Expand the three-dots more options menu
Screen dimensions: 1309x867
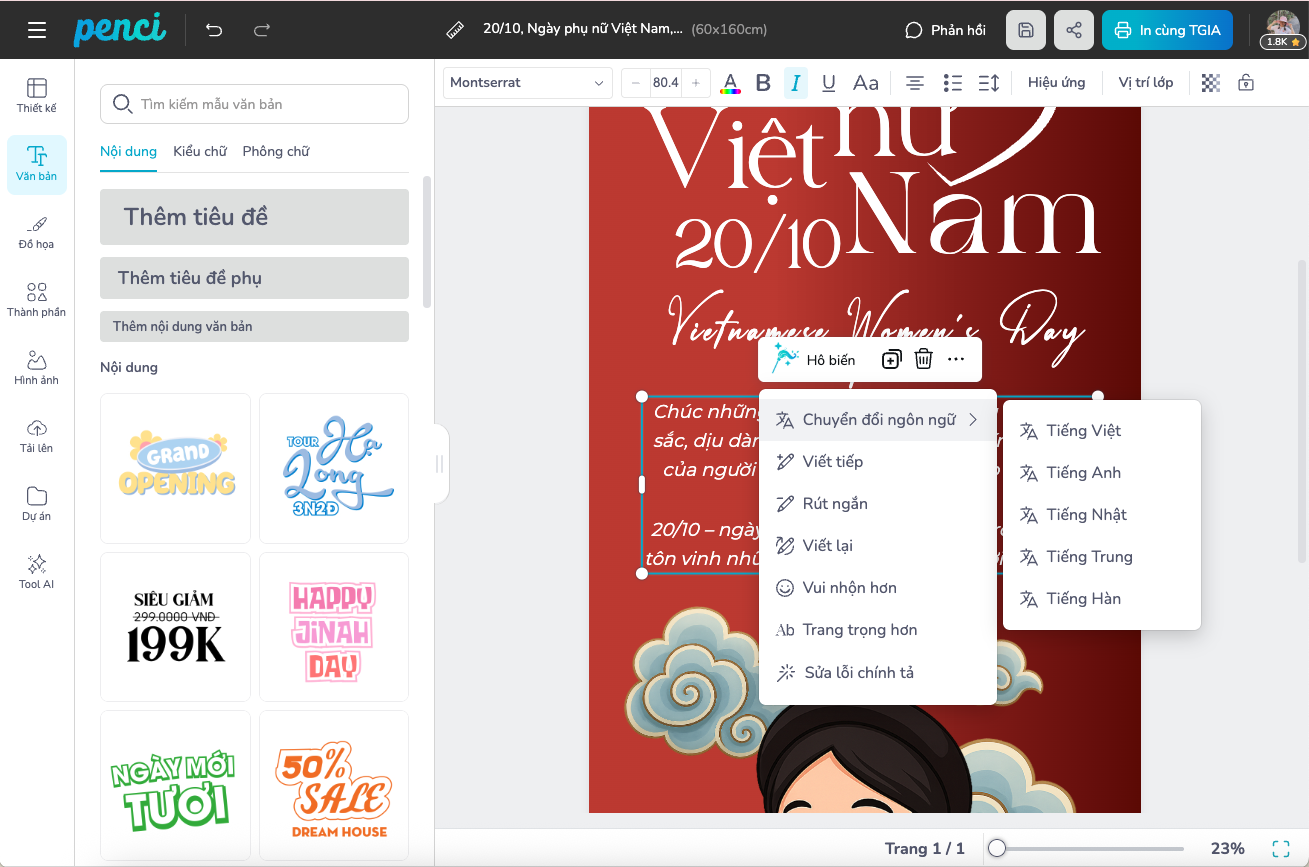(956, 359)
